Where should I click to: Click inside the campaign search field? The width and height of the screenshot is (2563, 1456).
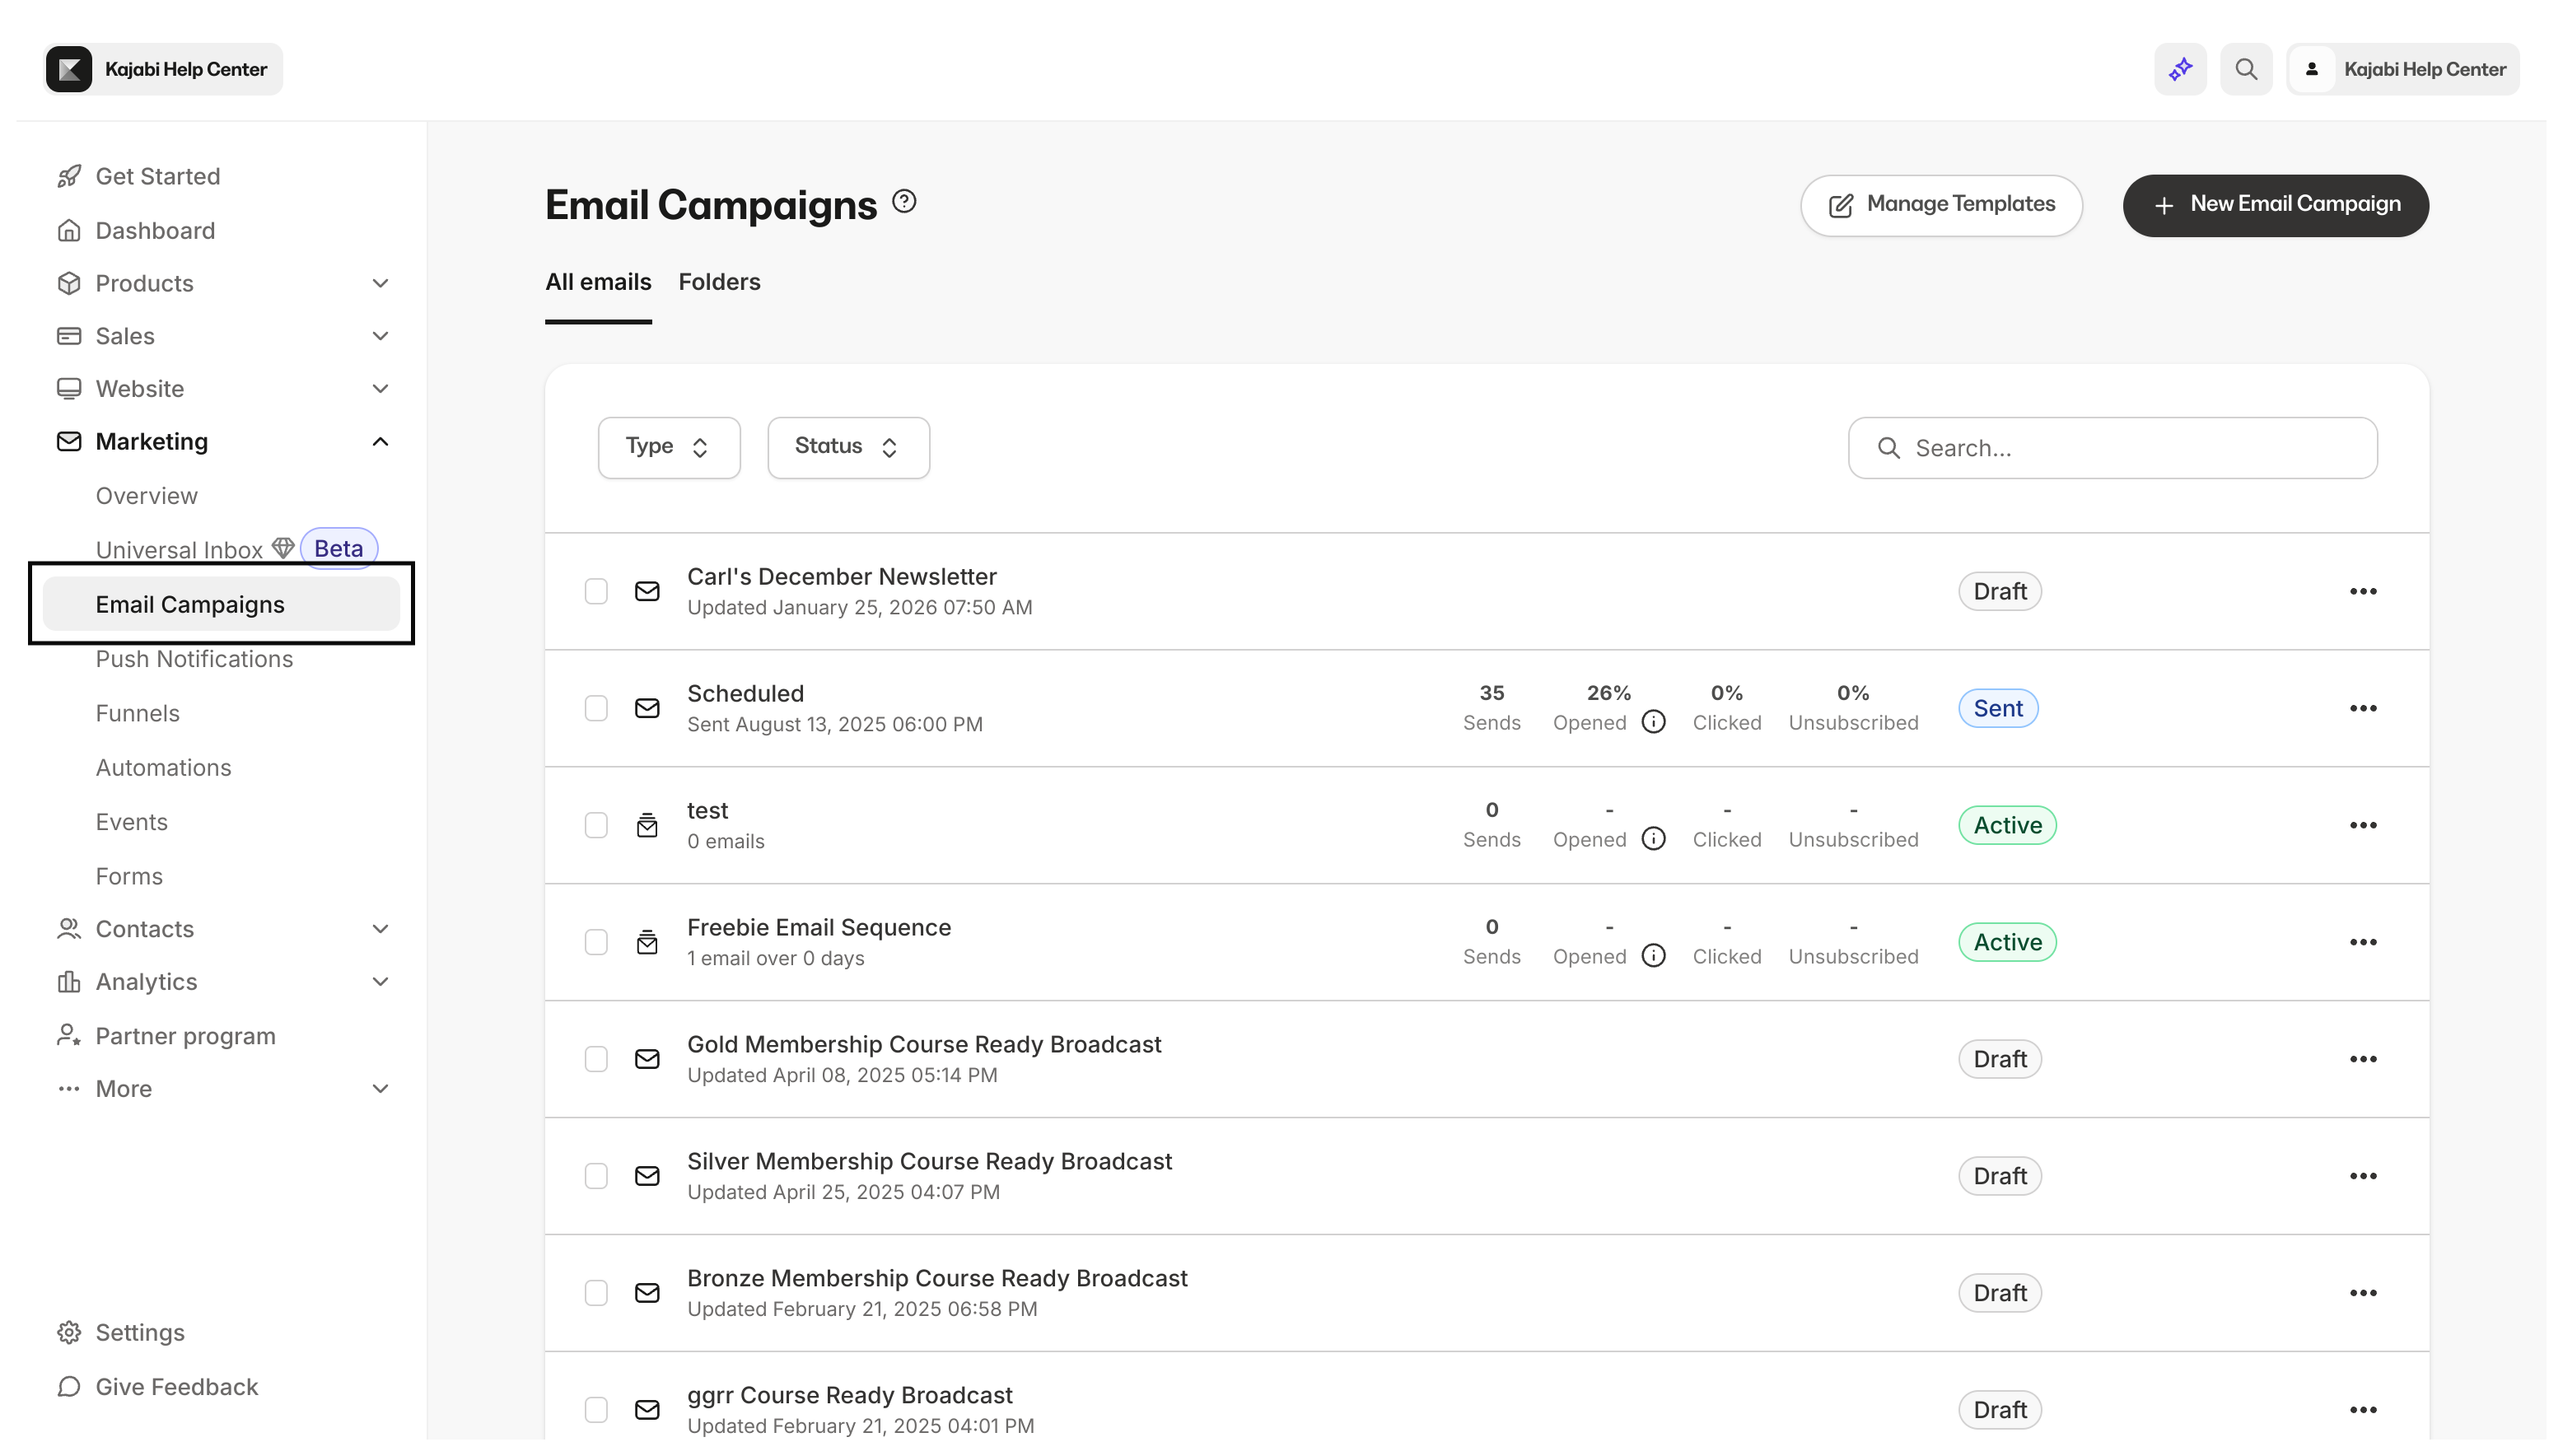point(2112,447)
